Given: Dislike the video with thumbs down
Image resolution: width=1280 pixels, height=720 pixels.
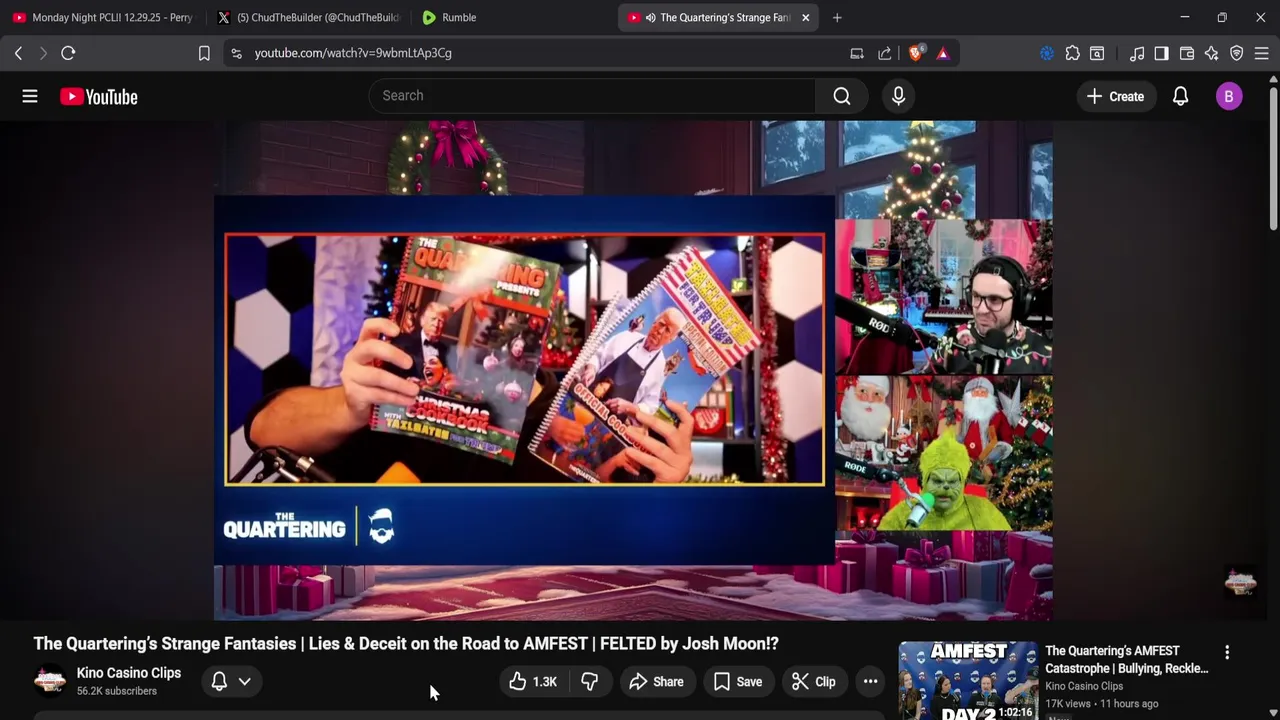Looking at the screenshot, I should tap(589, 682).
